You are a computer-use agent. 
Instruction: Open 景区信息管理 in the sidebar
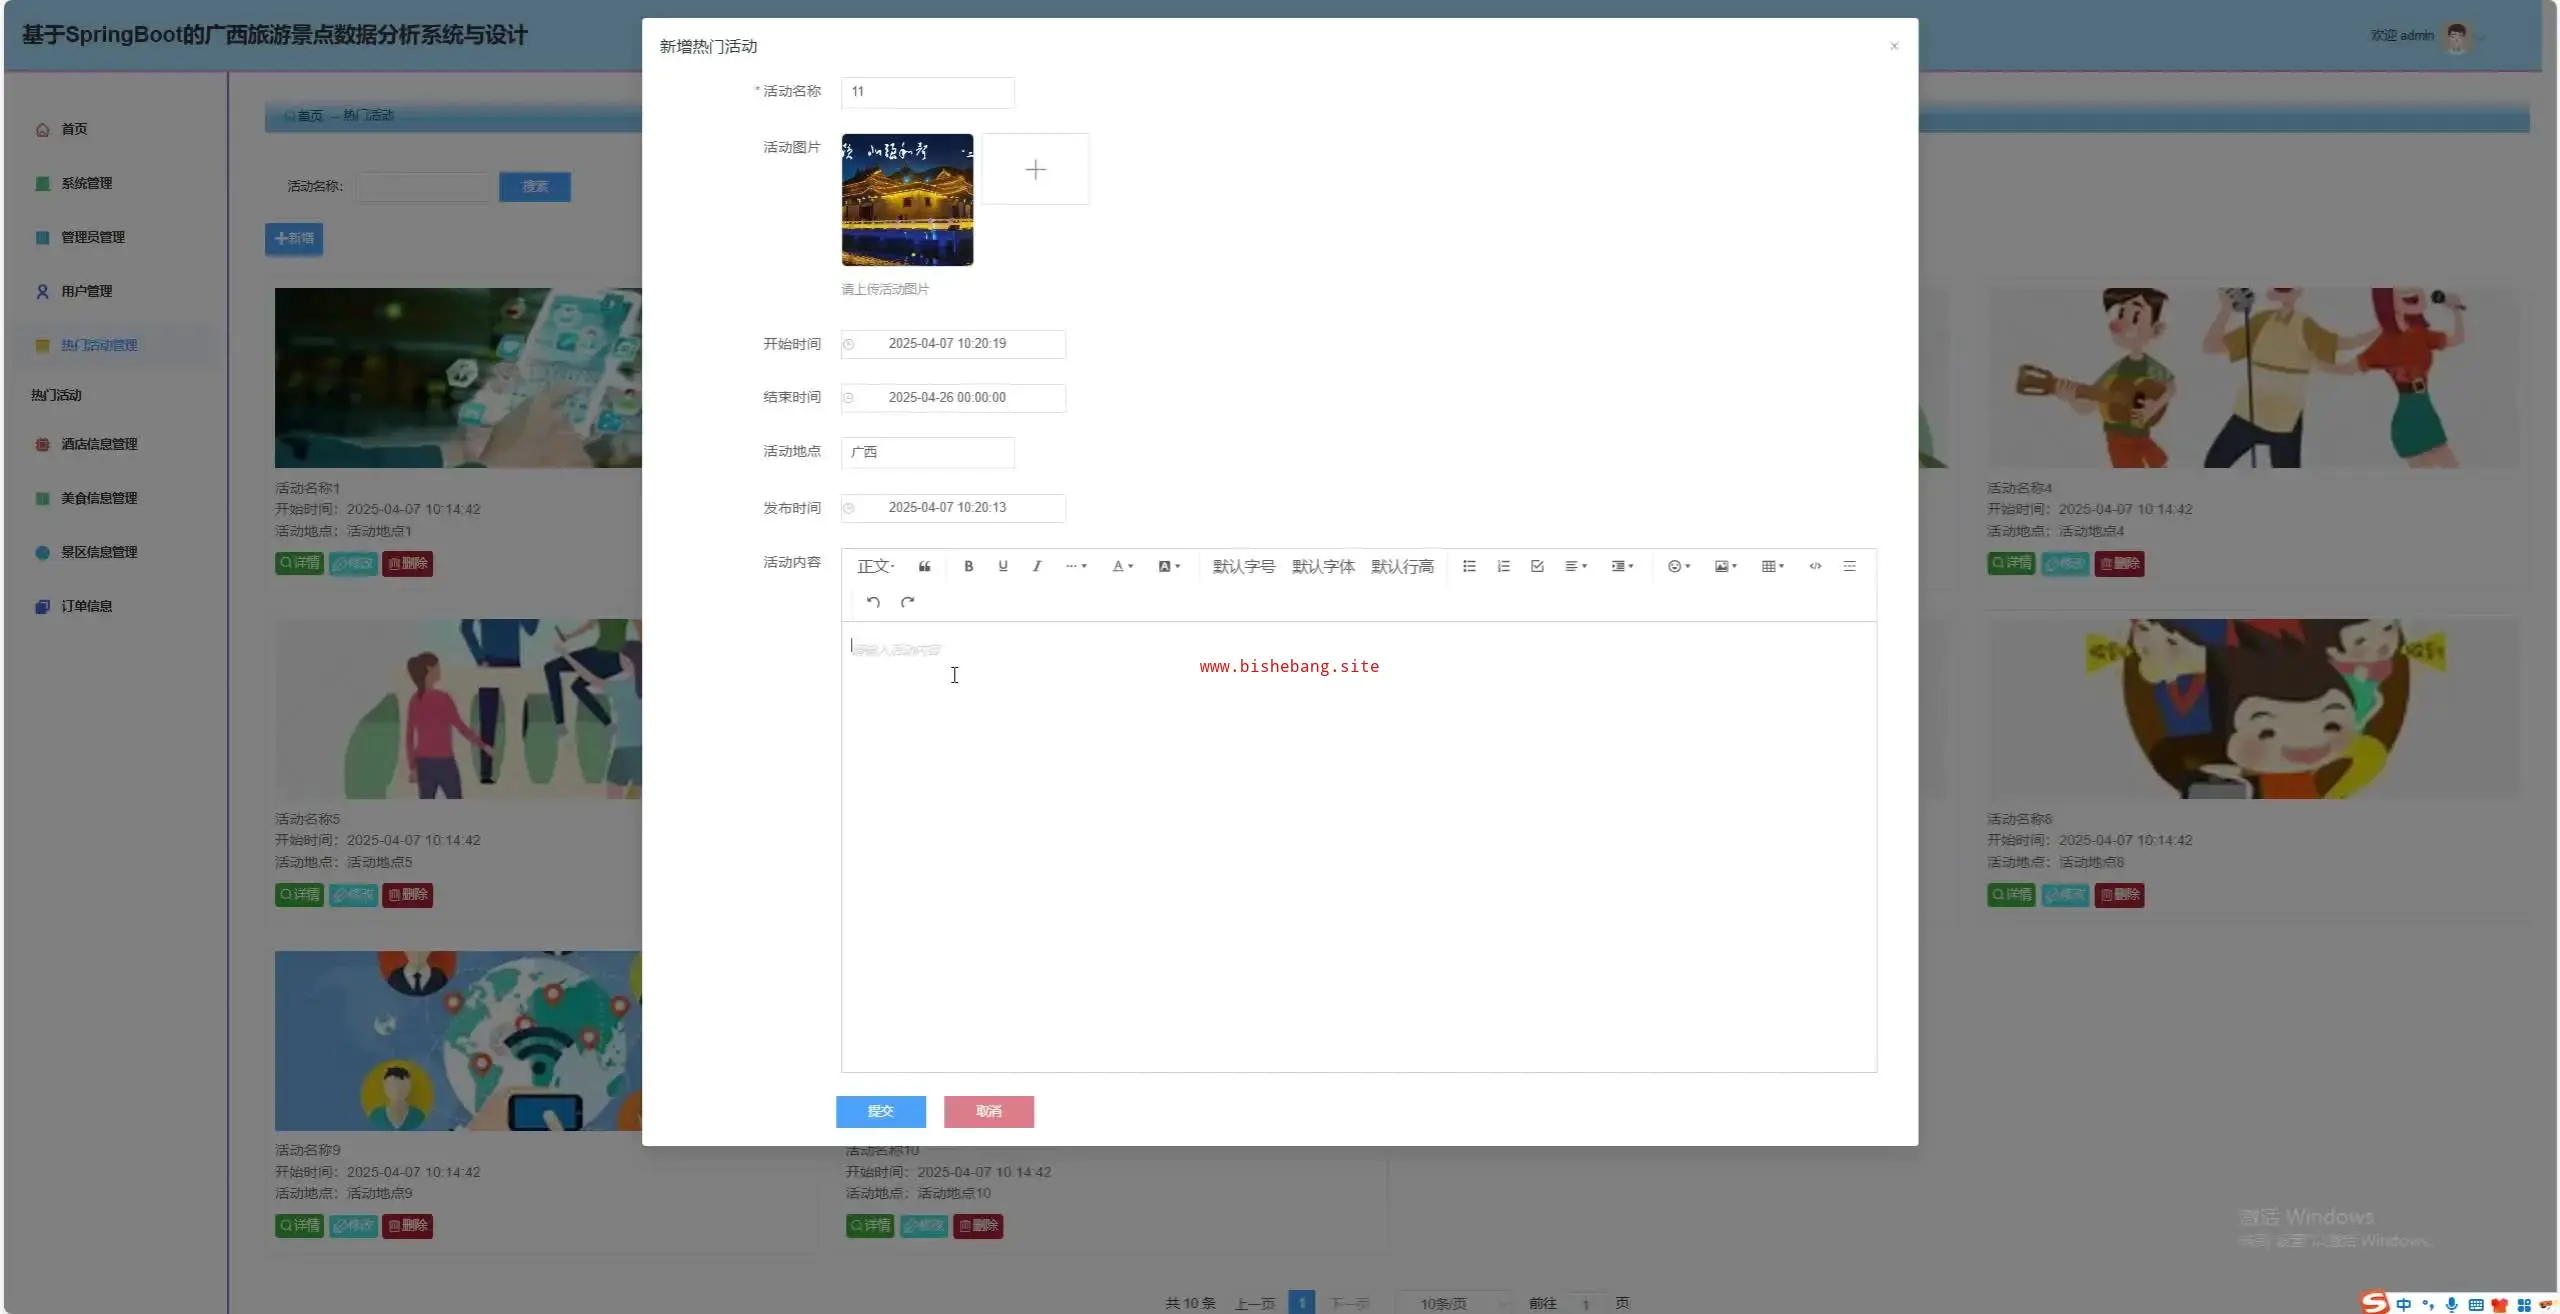pyautogui.click(x=98, y=552)
